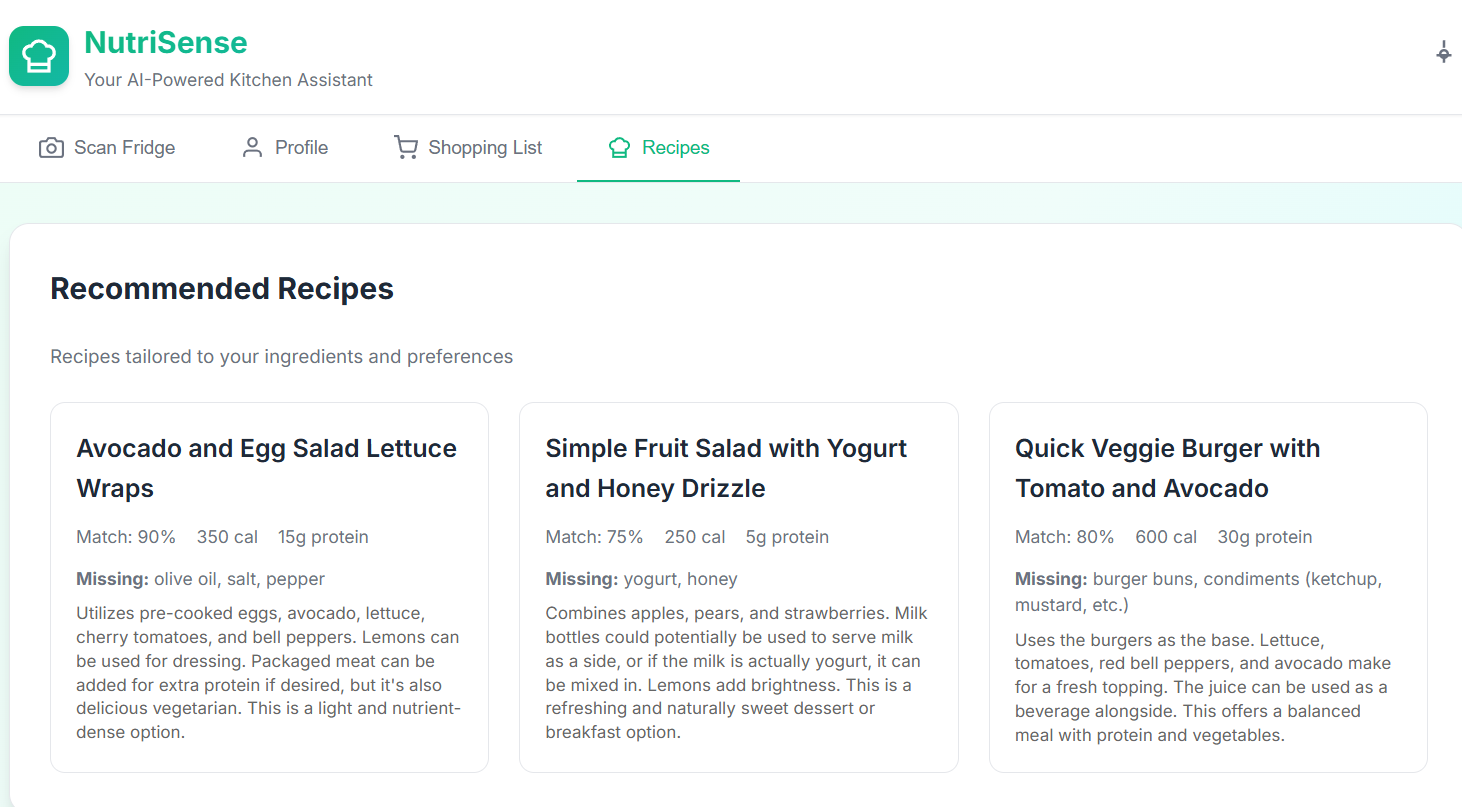The height and width of the screenshot is (807, 1462).
Task: Open Avocado and Egg Salad Lettuce Wraps recipe
Action: 266,468
